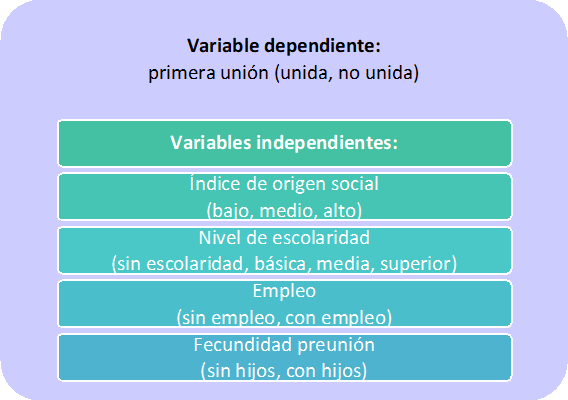Click the 'con empleo' category
Image resolution: width=568 pixels, height=400 pixels.
(x=336, y=318)
